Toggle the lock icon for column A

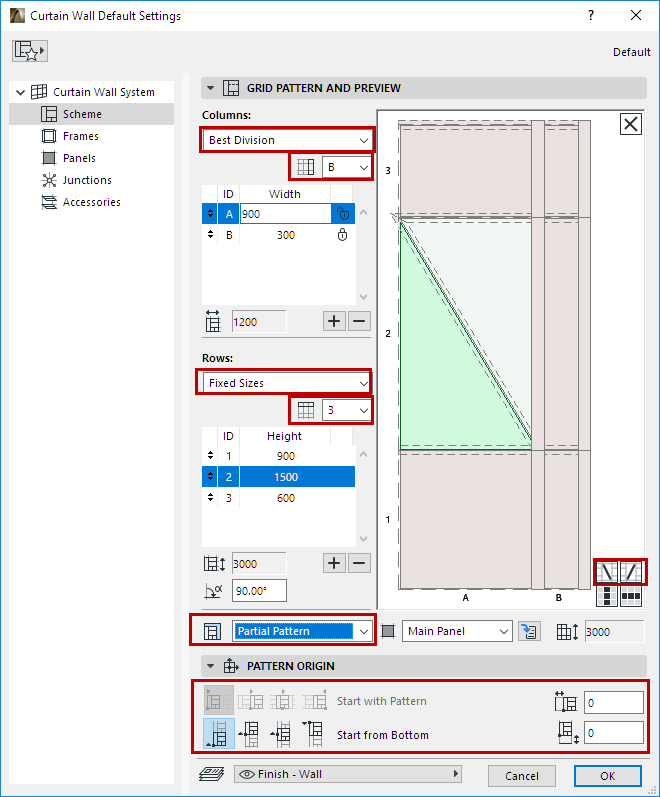click(343, 214)
